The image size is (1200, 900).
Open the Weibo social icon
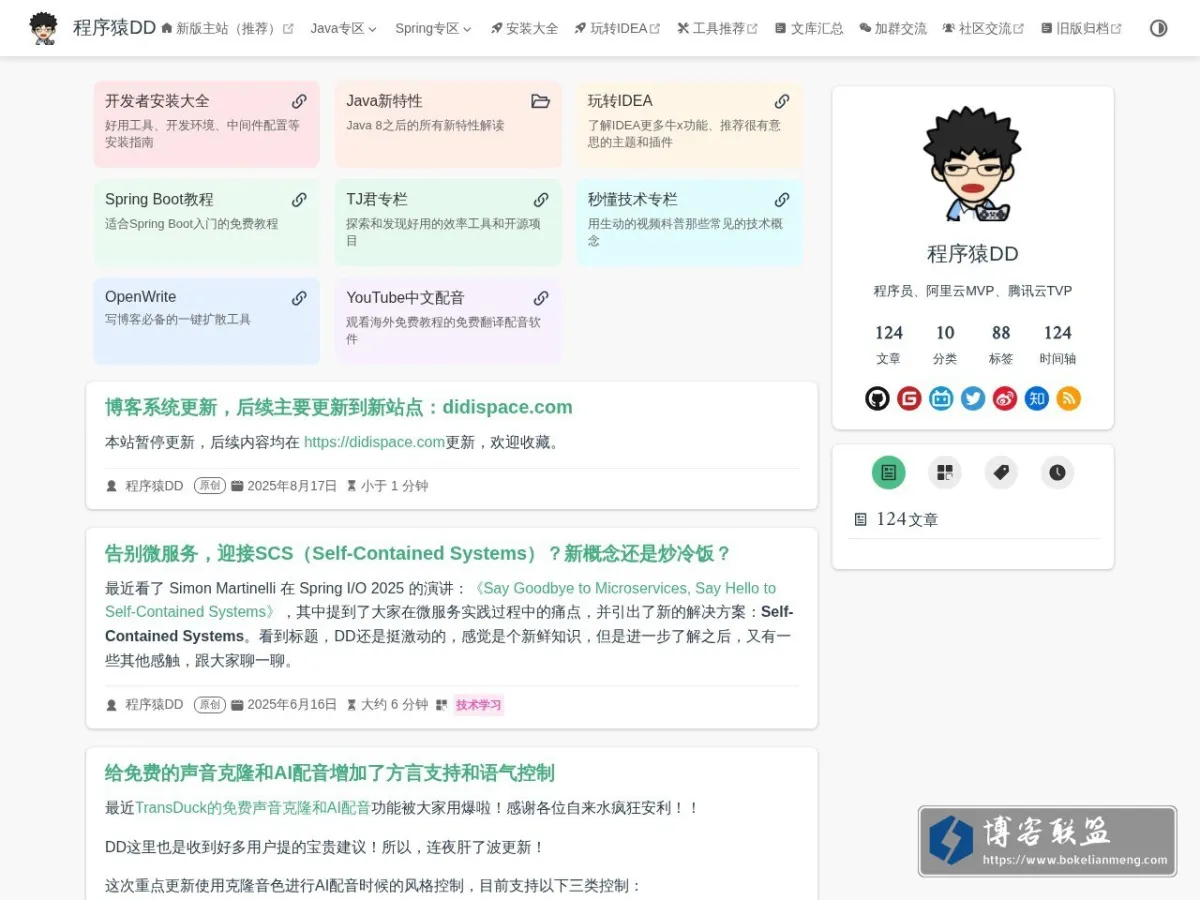click(x=1005, y=399)
